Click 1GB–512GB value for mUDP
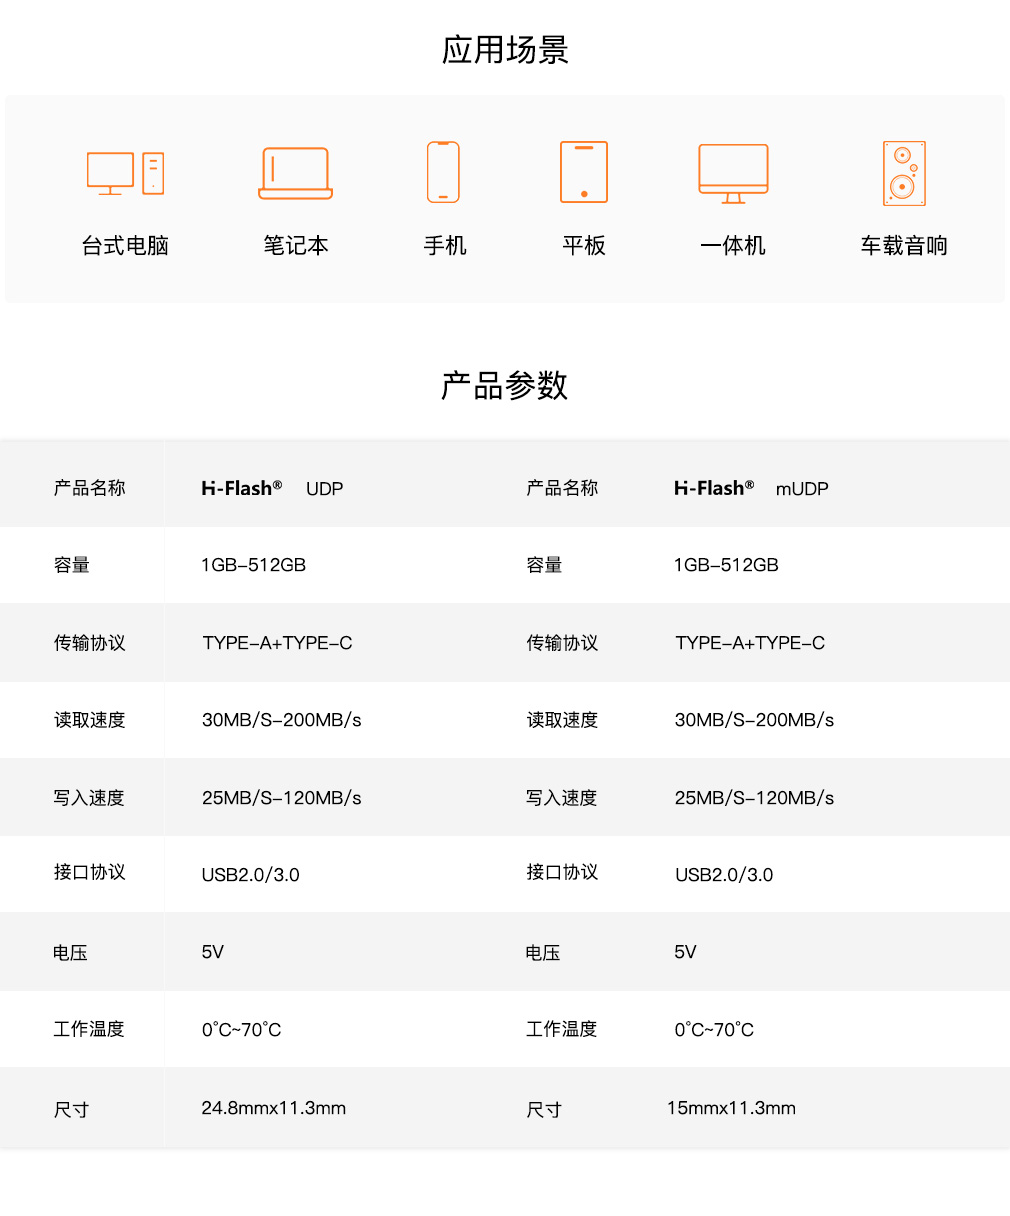The image size is (1010, 1216). click(726, 565)
